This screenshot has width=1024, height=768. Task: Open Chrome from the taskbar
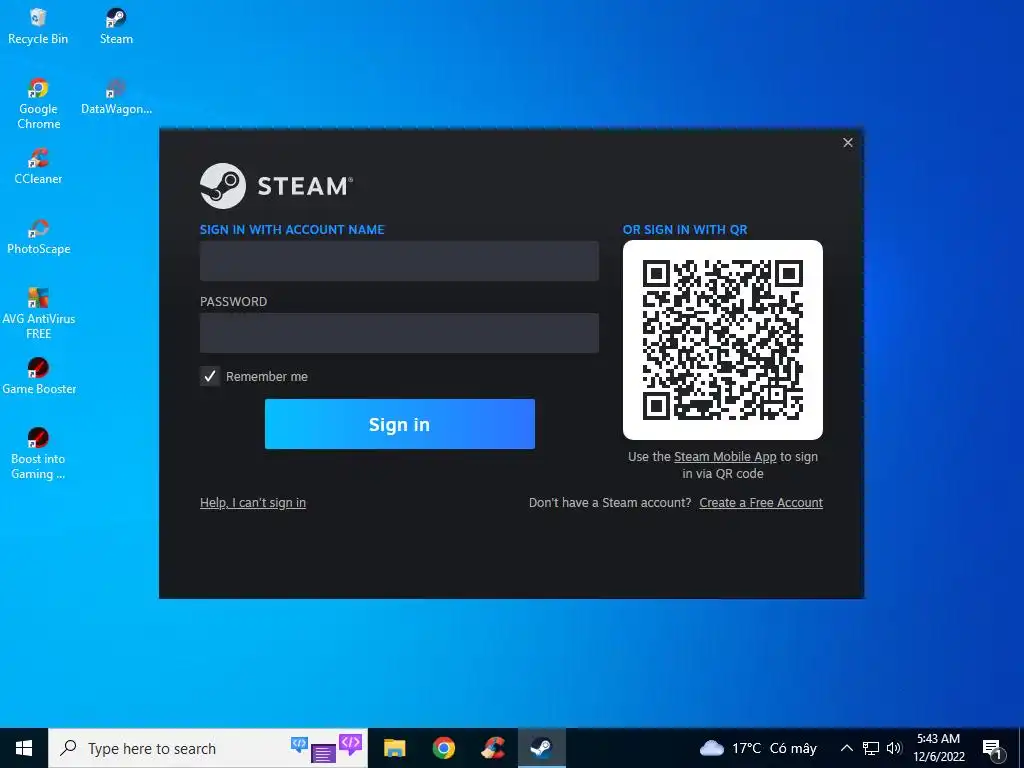[x=444, y=748]
